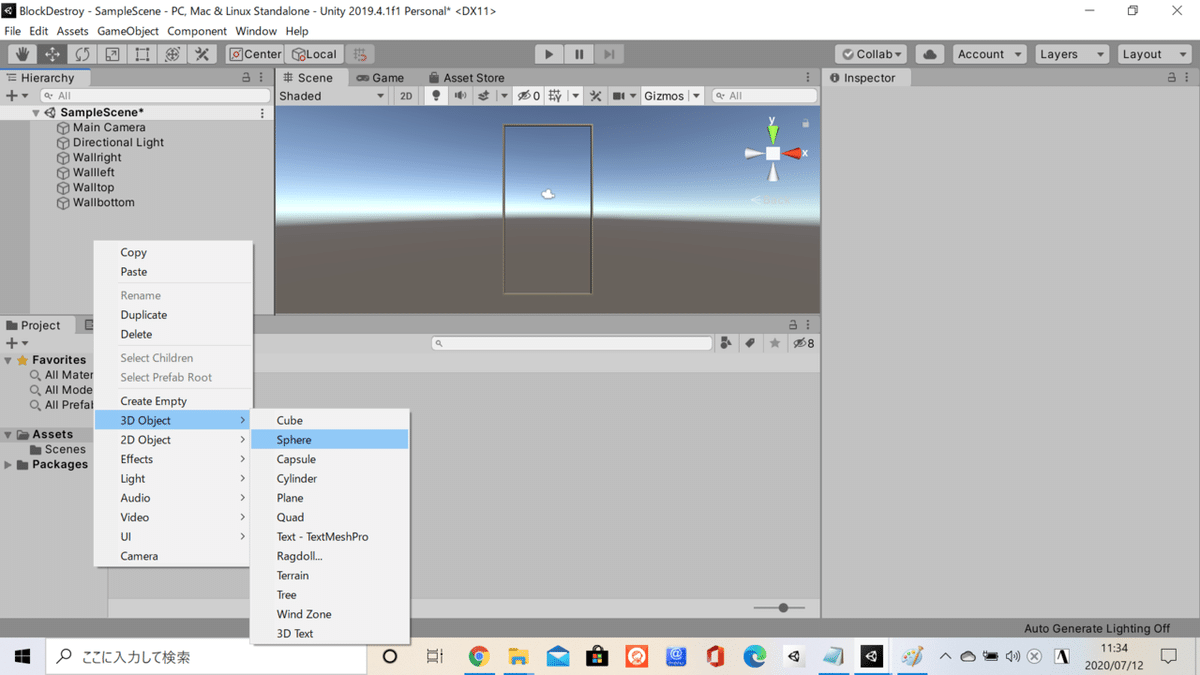
Task: Open the Layers dropdown
Action: tap(1071, 54)
